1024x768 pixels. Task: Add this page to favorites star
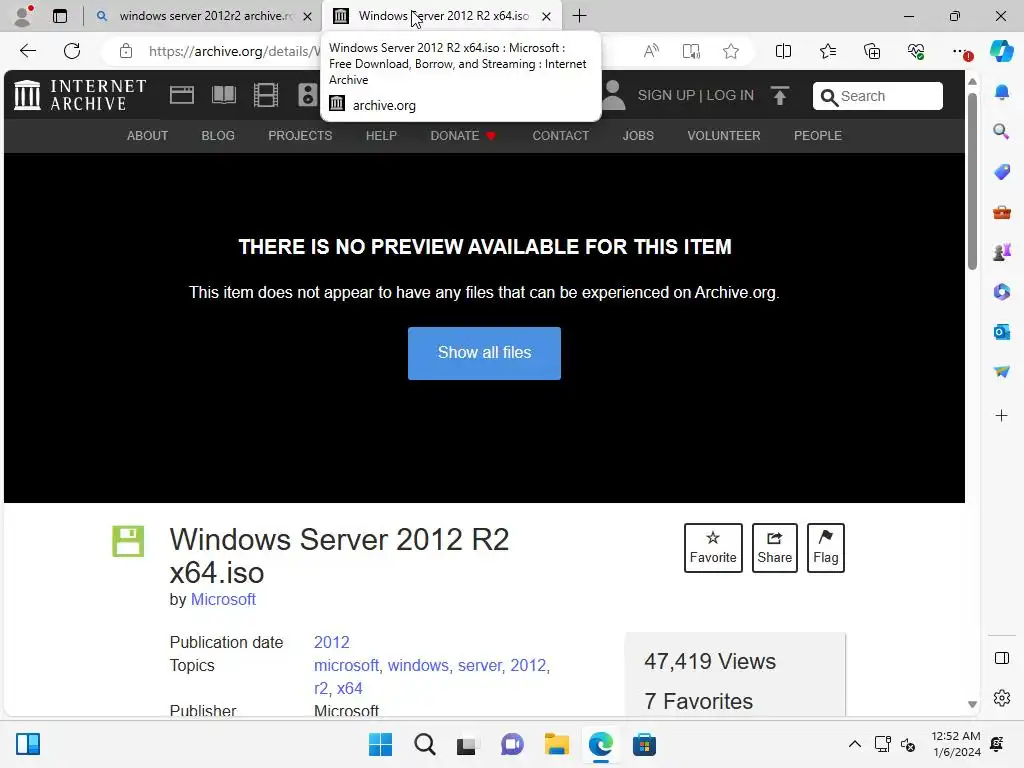[x=731, y=51]
